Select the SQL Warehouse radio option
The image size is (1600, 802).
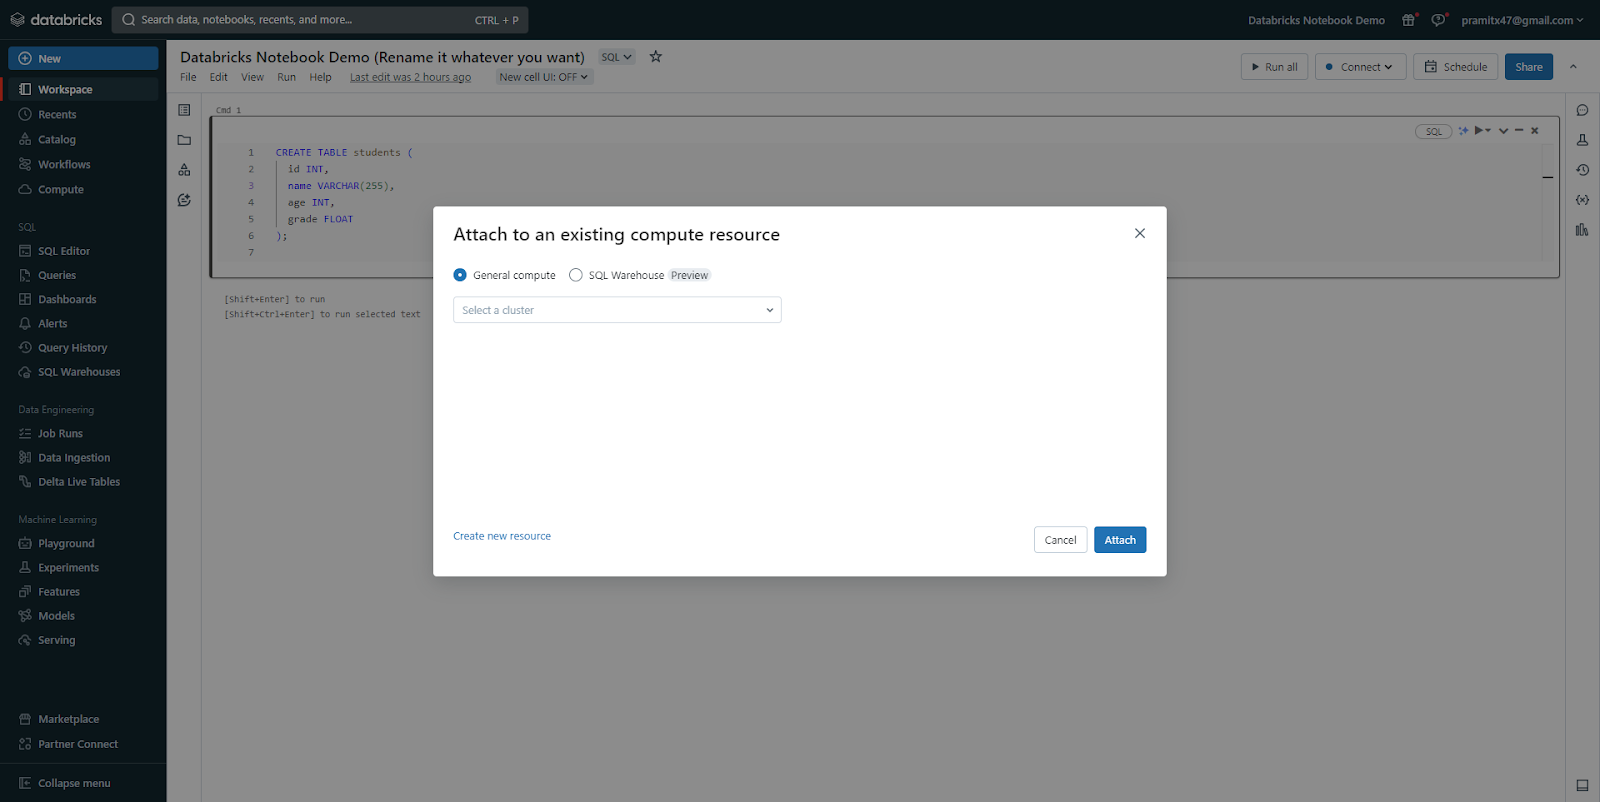tap(576, 275)
